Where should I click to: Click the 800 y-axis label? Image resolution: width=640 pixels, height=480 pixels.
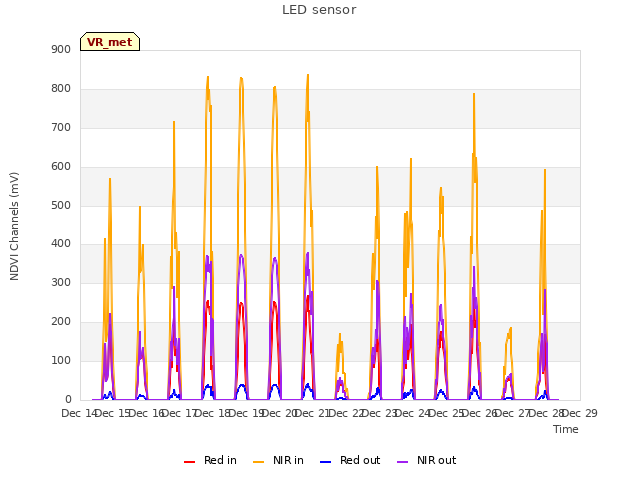coord(61,89)
